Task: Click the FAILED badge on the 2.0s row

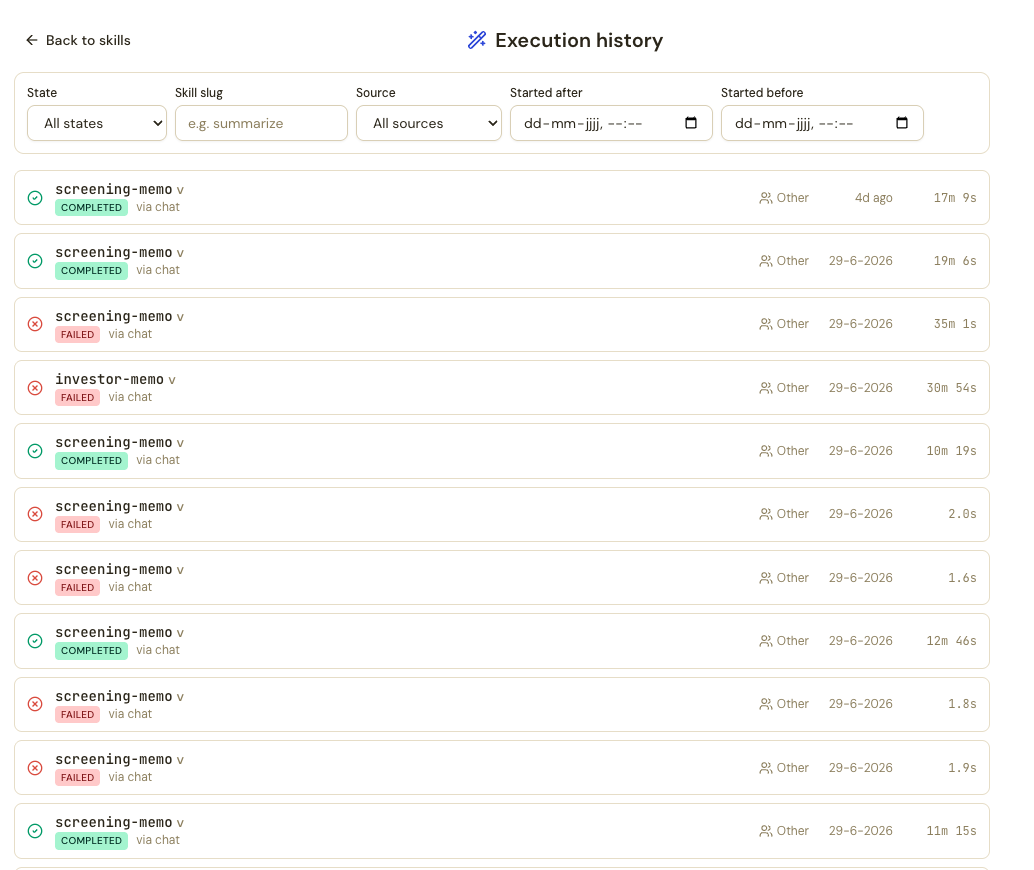Action: (77, 524)
